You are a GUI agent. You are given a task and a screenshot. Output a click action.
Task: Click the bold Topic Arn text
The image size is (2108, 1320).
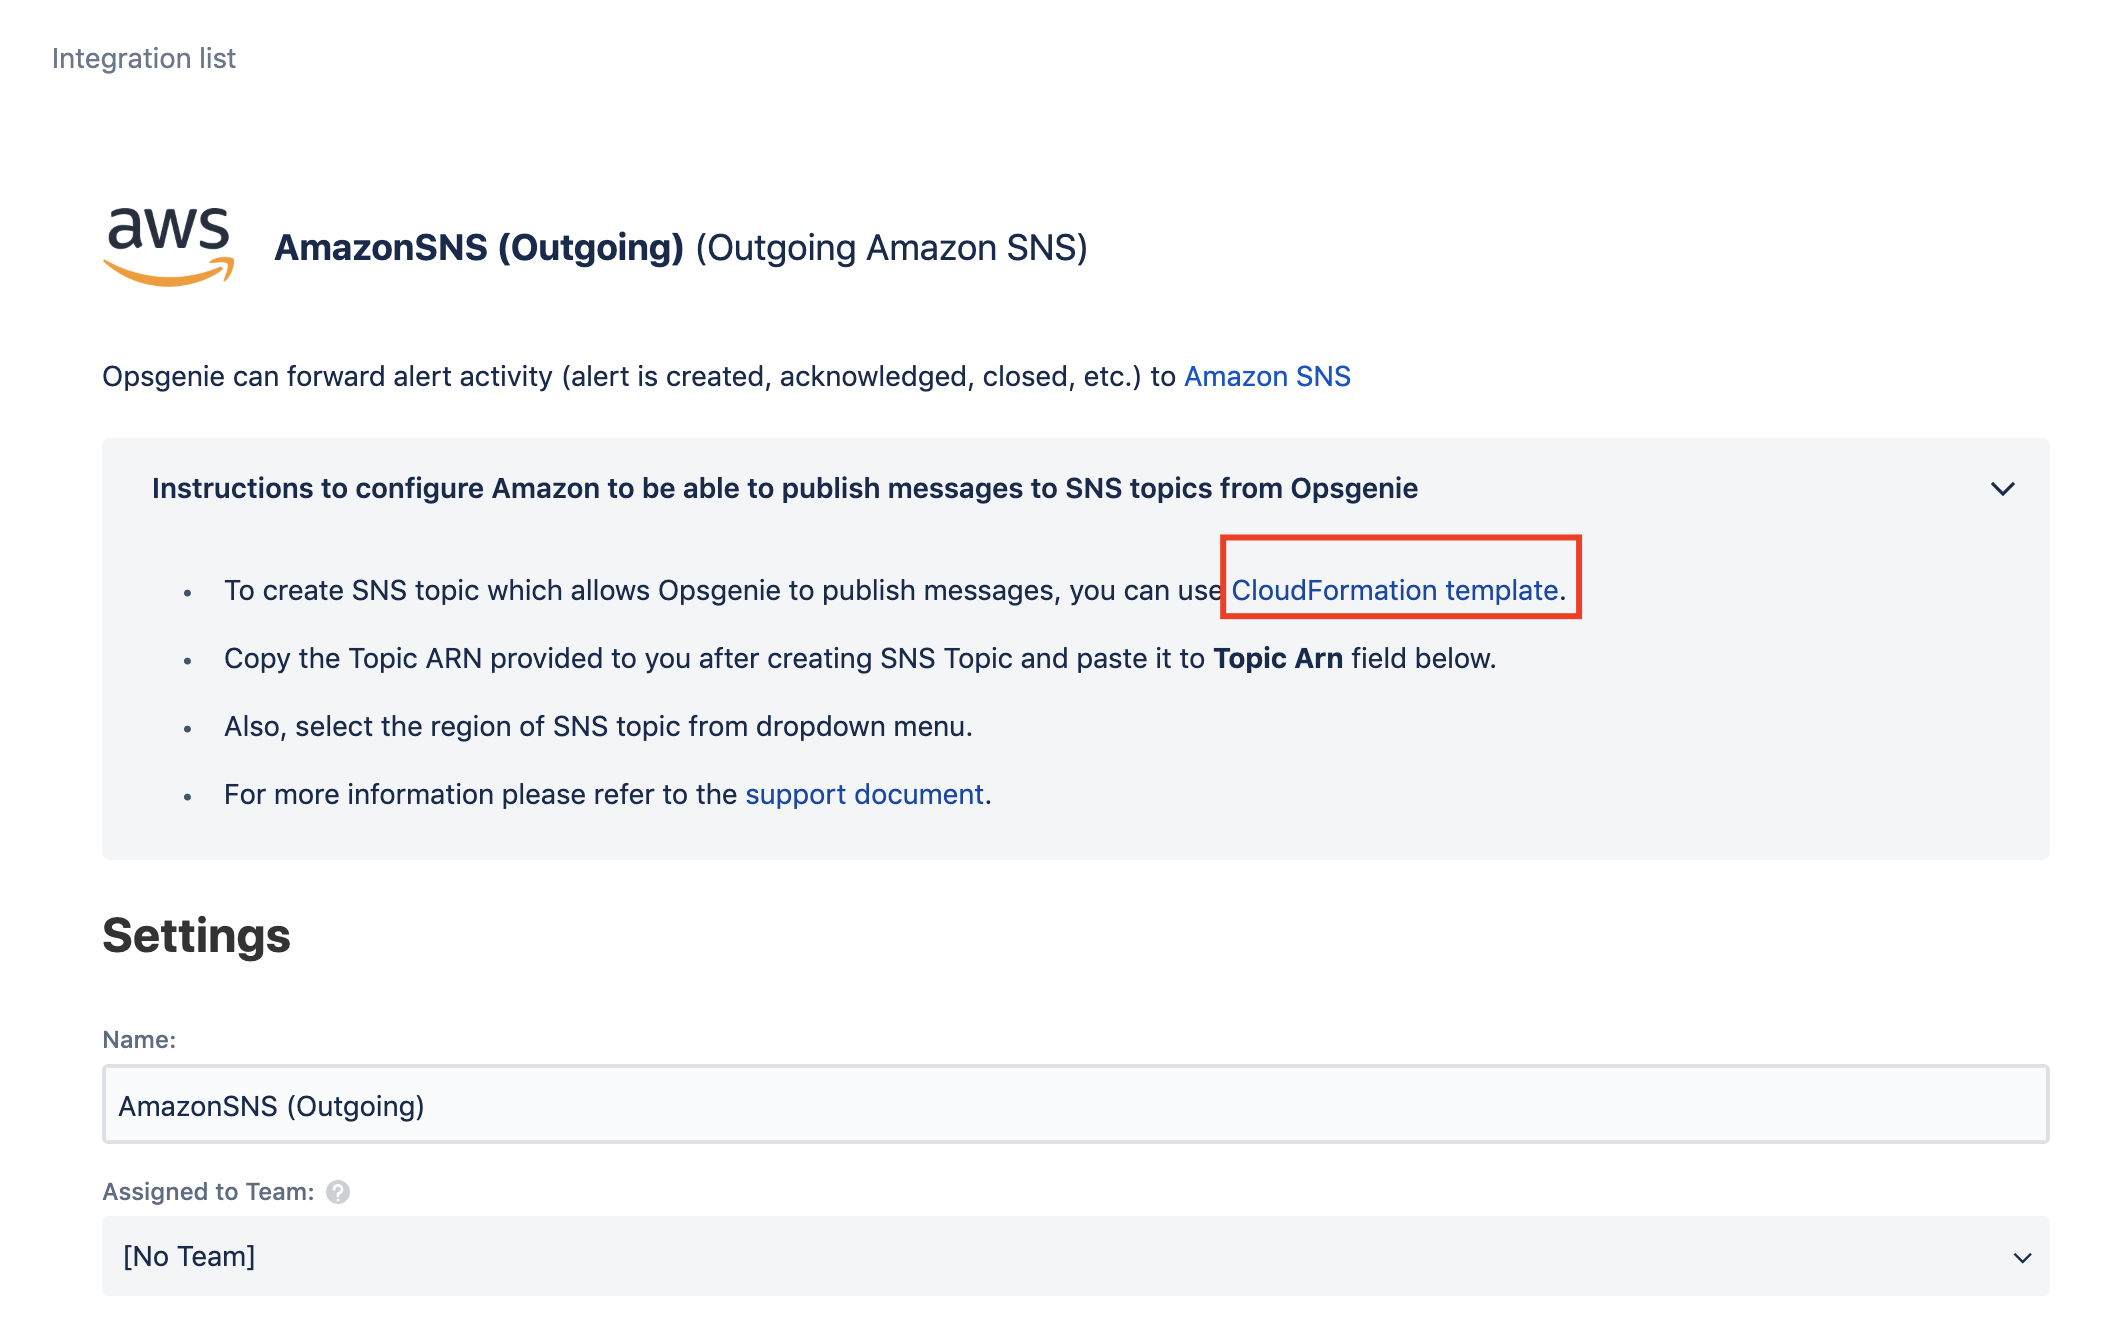tap(1277, 658)
